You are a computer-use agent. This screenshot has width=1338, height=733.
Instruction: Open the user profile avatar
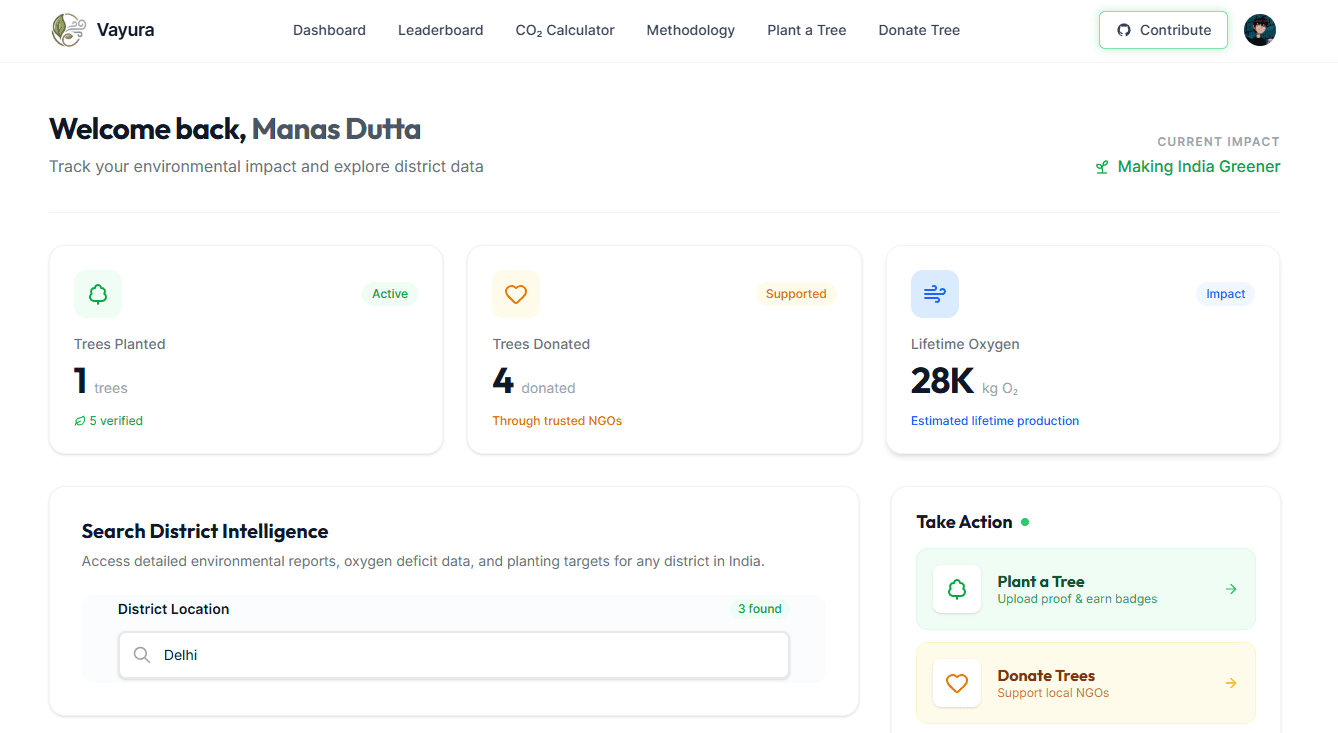(x=1259, y=30)
